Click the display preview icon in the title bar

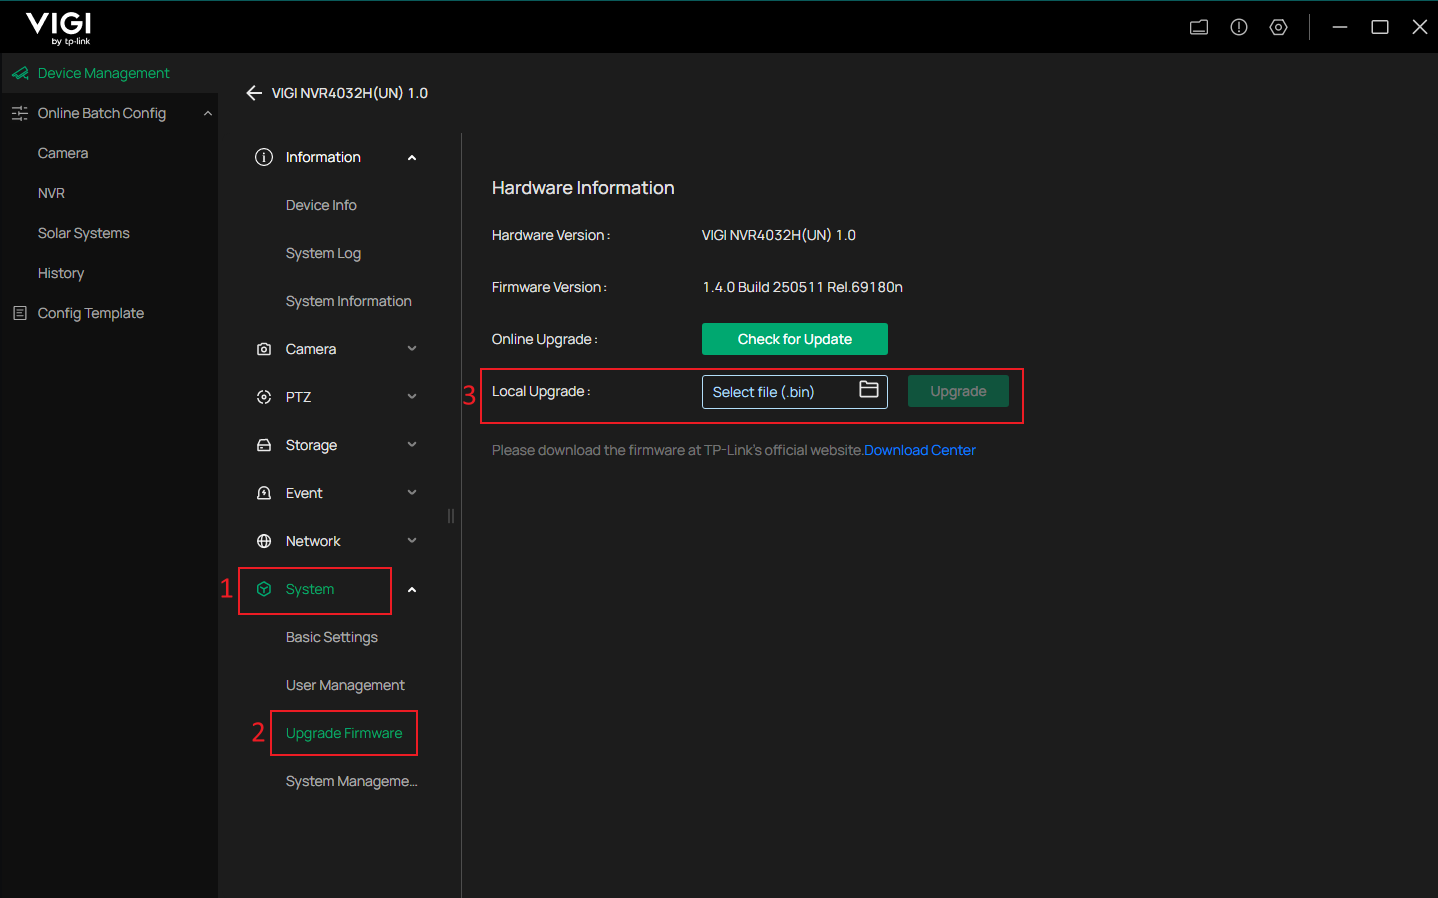click(1198, 27)
